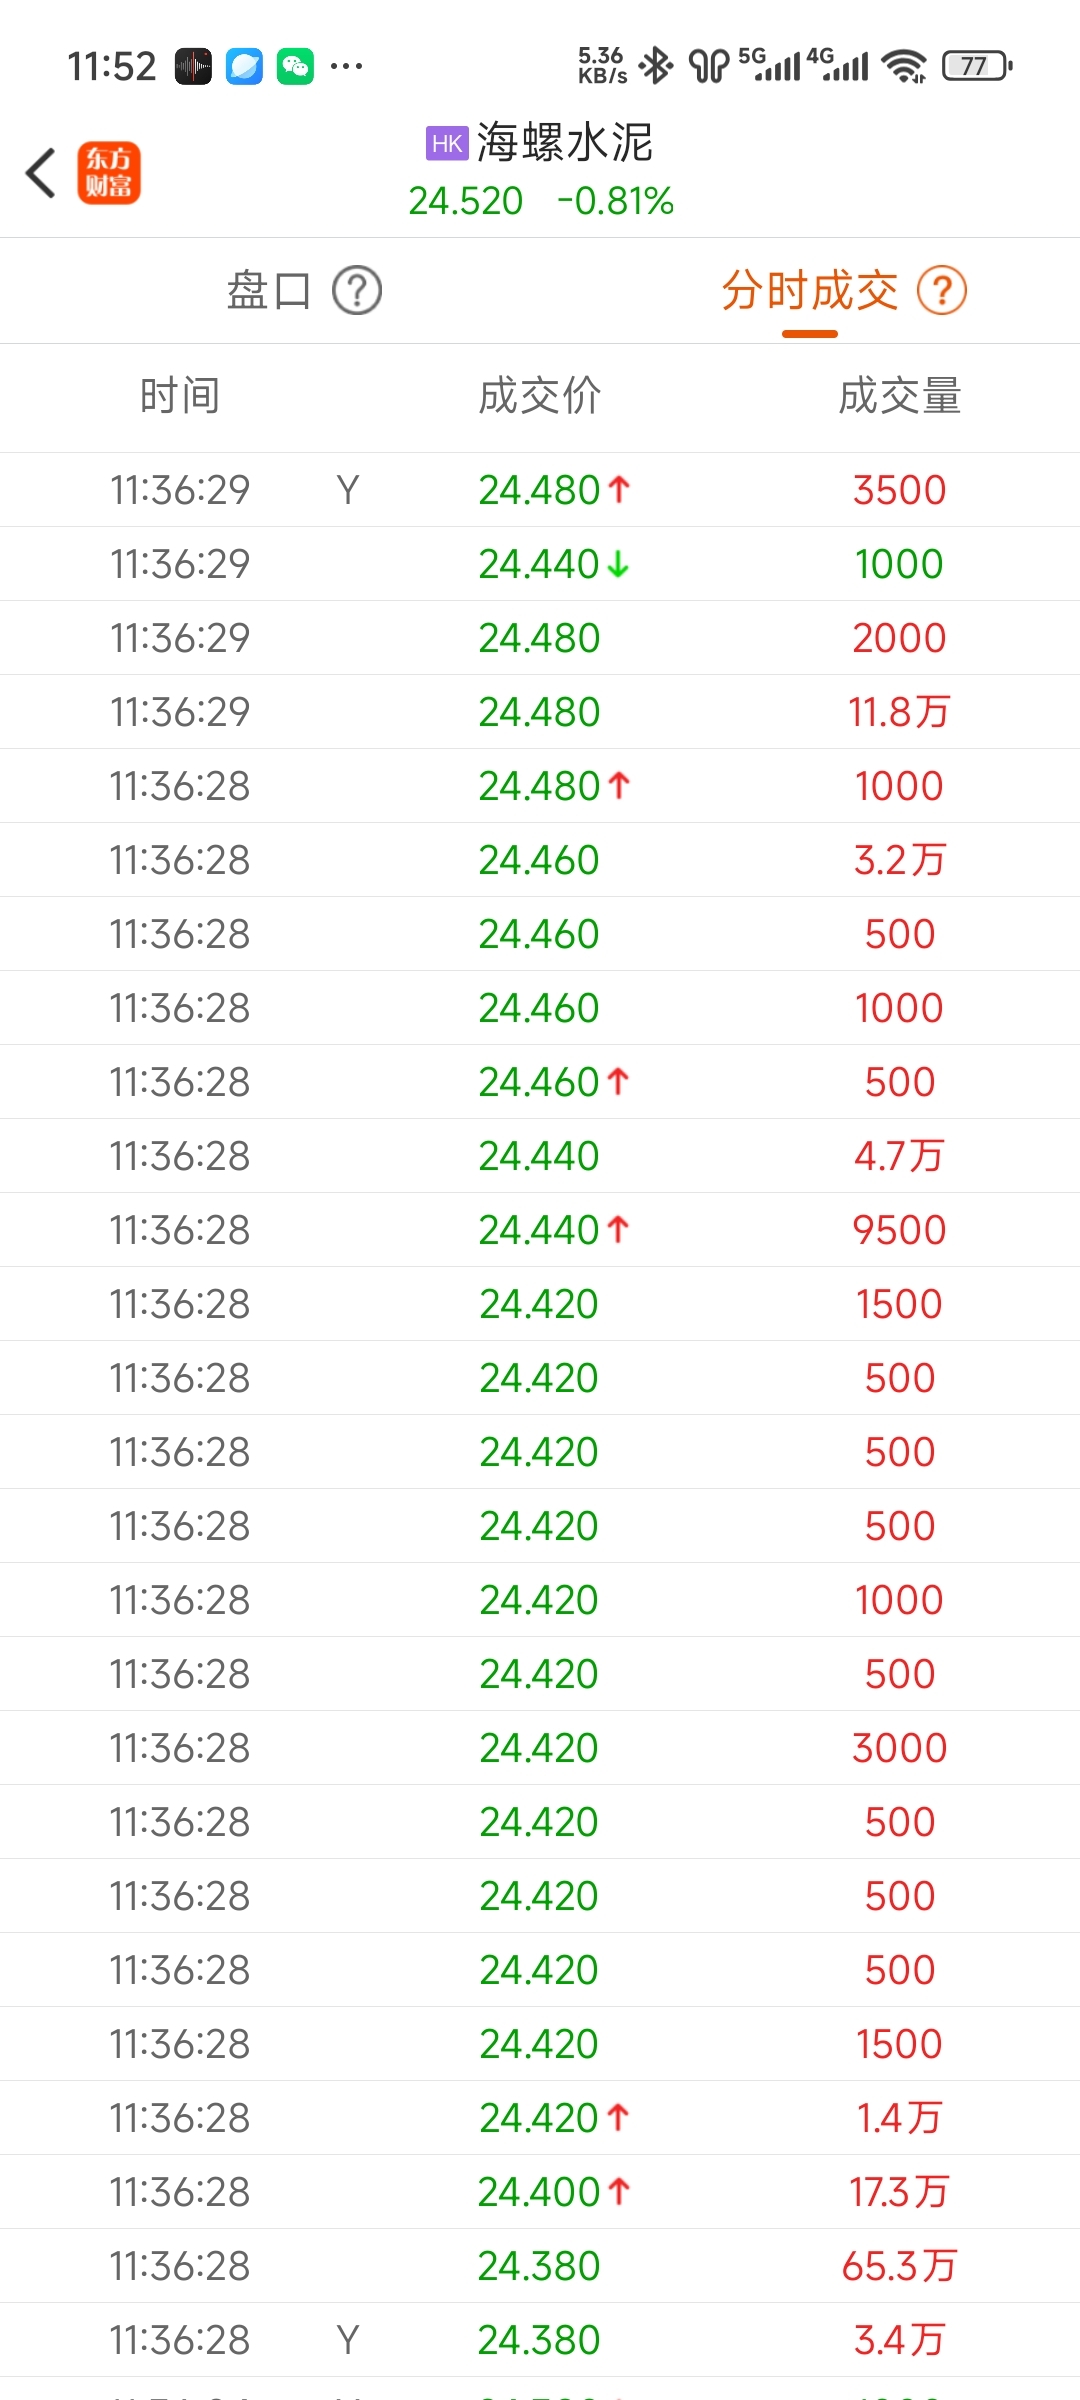This screenshot has width=1080, height=2400.
Task: Tap the back arrow icon
Action: pyautogui.click(x=40, y=173)
